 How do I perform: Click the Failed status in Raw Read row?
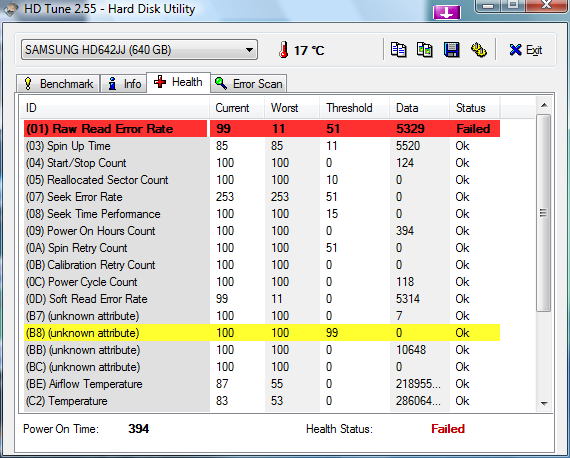tap(473, 129)
